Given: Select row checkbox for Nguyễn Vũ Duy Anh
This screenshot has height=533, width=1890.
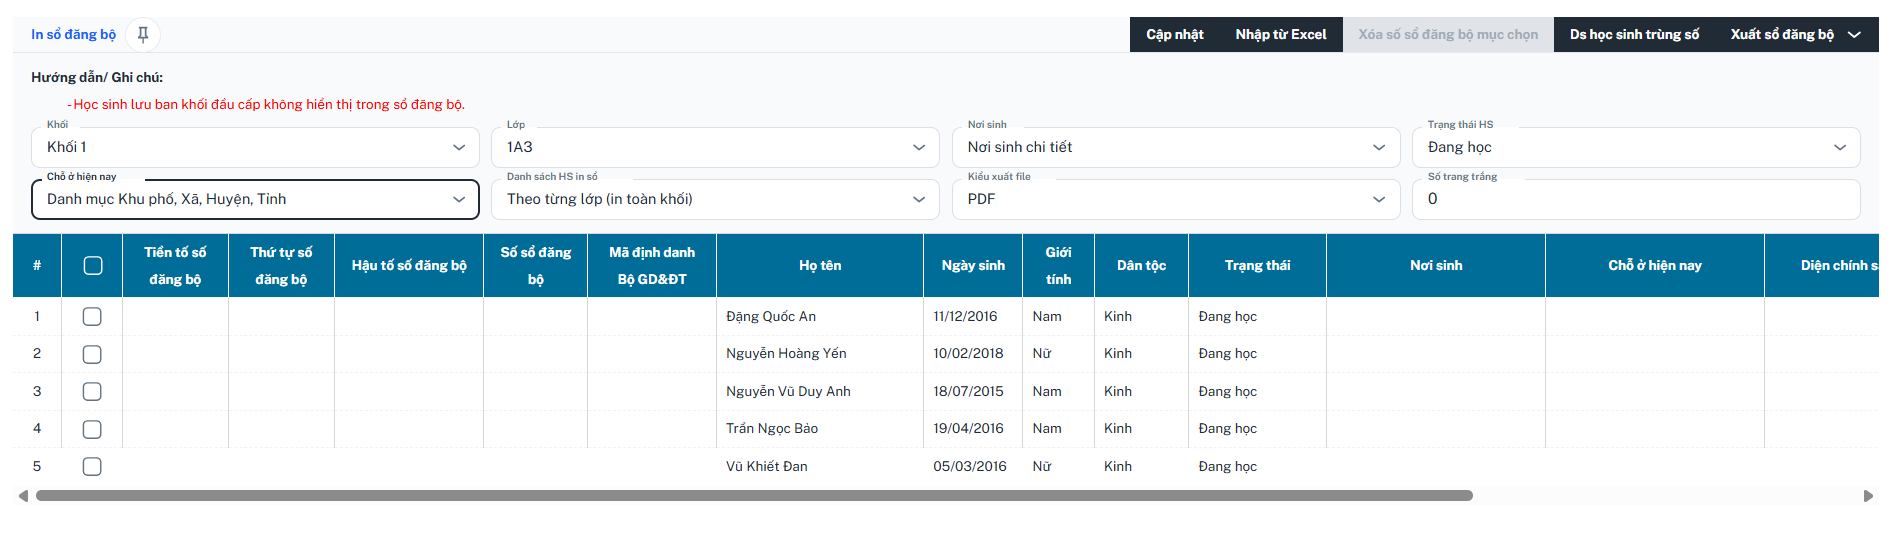Looking at the screenshot, I should (x=92, y=392).
